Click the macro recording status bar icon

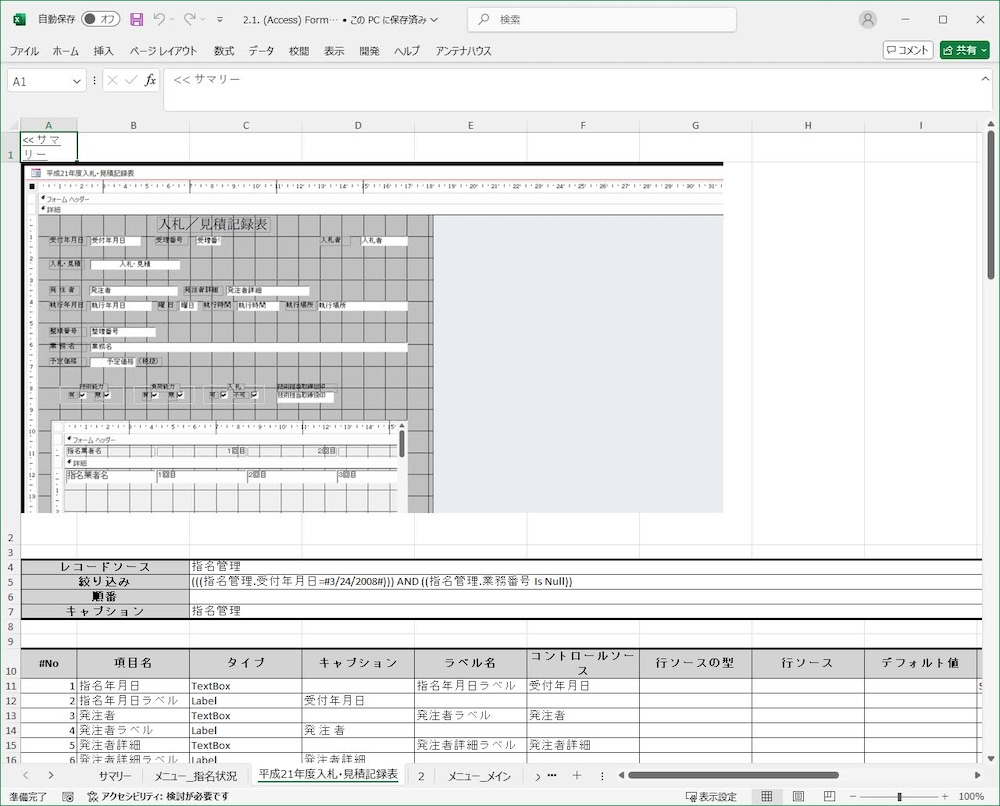click(68, 796)
